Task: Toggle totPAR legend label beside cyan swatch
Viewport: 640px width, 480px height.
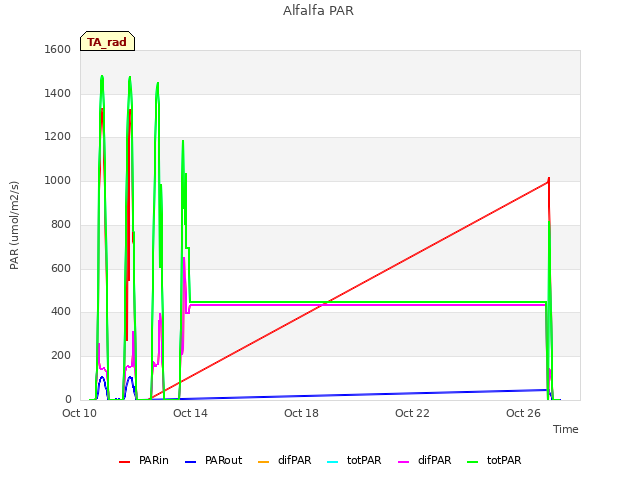Action: point(364,460)
